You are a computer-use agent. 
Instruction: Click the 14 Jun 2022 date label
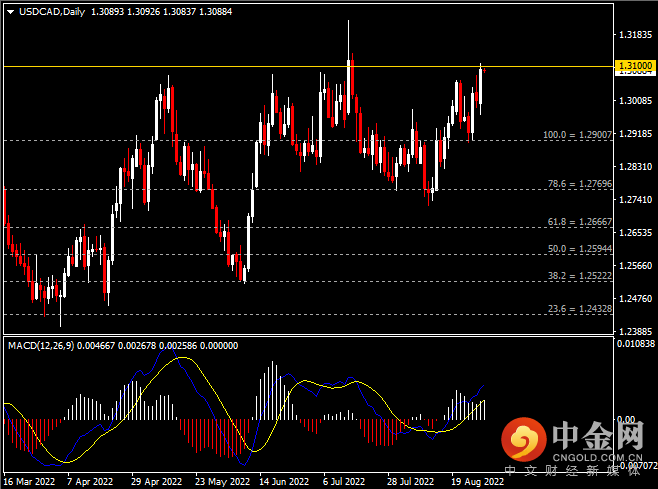tap(284, 481)
